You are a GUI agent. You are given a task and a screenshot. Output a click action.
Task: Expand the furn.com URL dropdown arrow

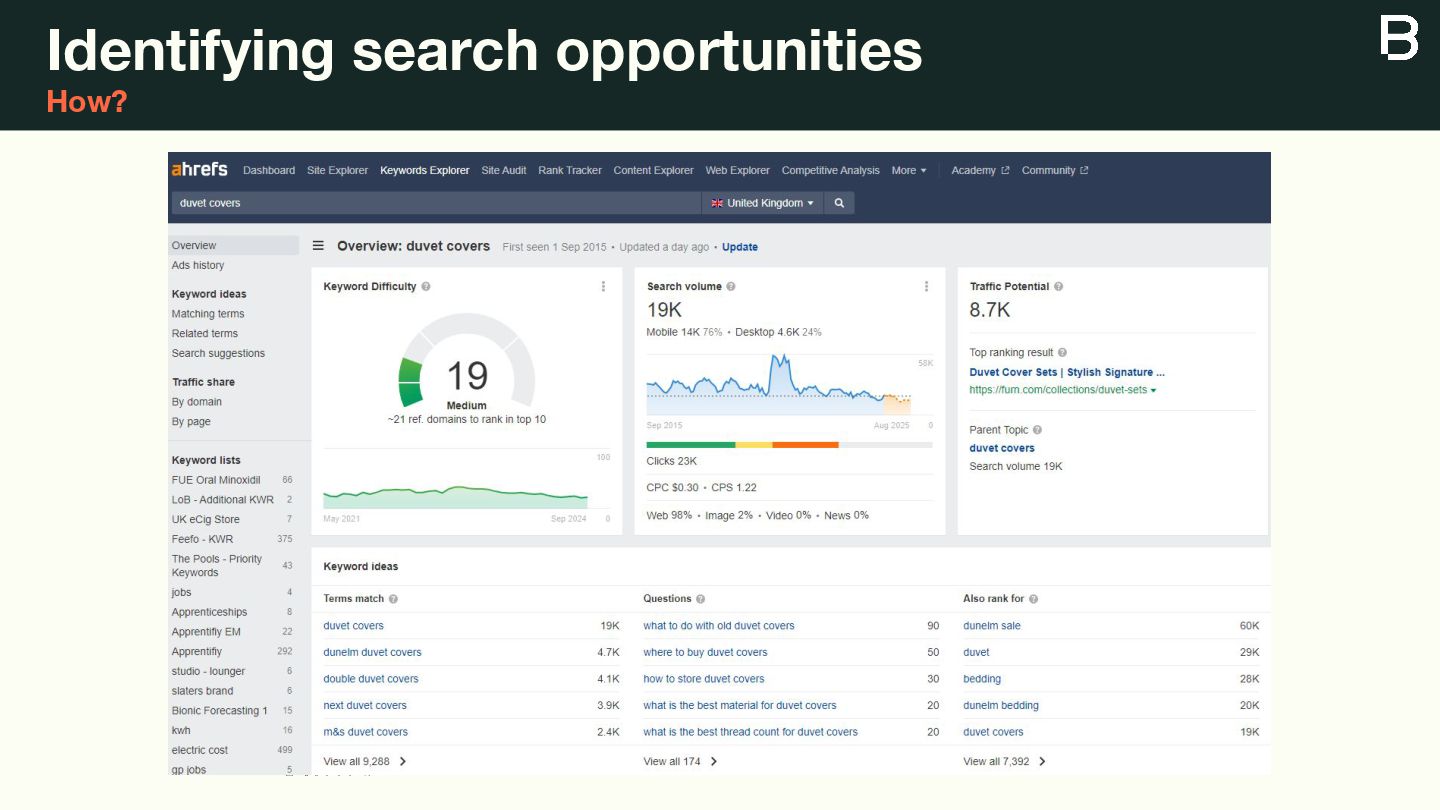click(x=1153, y=391)
